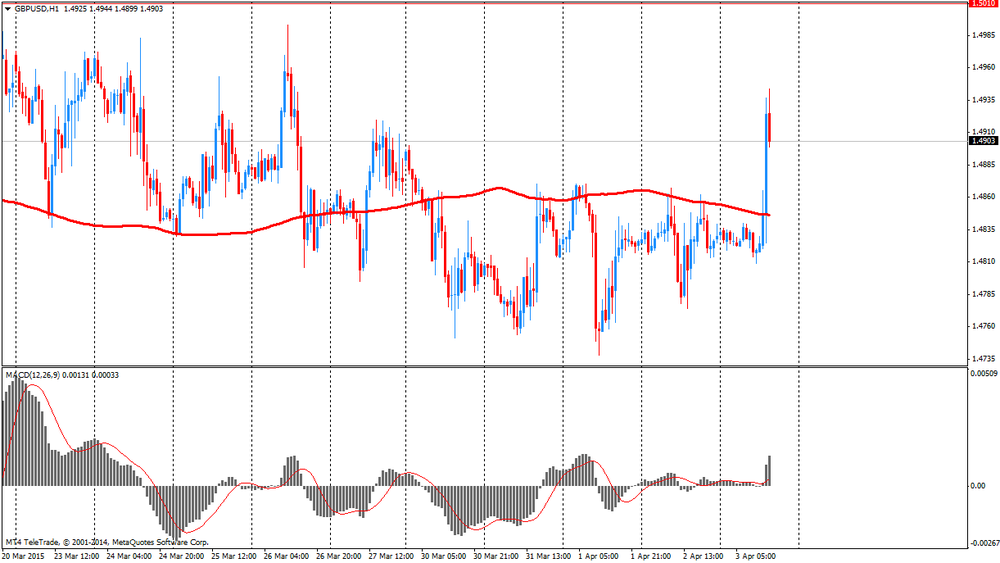Click the MT4 TeleTrade copyright text
This screenshot has height=563, width=1000.
[85, 543]
